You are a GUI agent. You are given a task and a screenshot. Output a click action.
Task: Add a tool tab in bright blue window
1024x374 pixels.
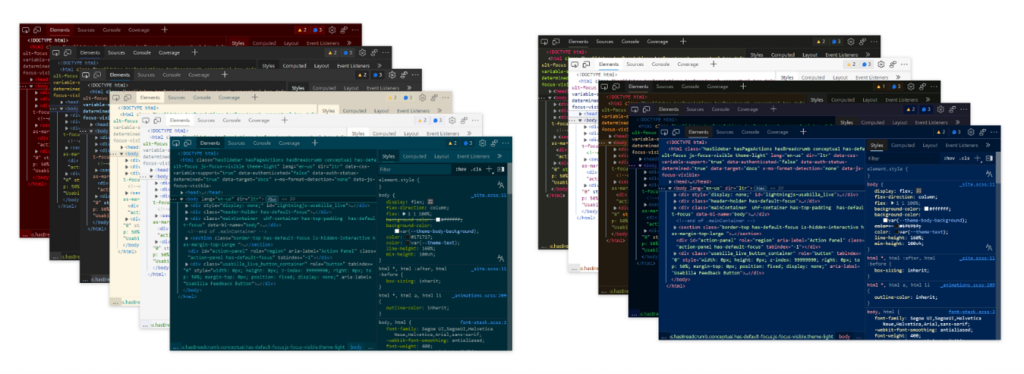tap(803, 132)
